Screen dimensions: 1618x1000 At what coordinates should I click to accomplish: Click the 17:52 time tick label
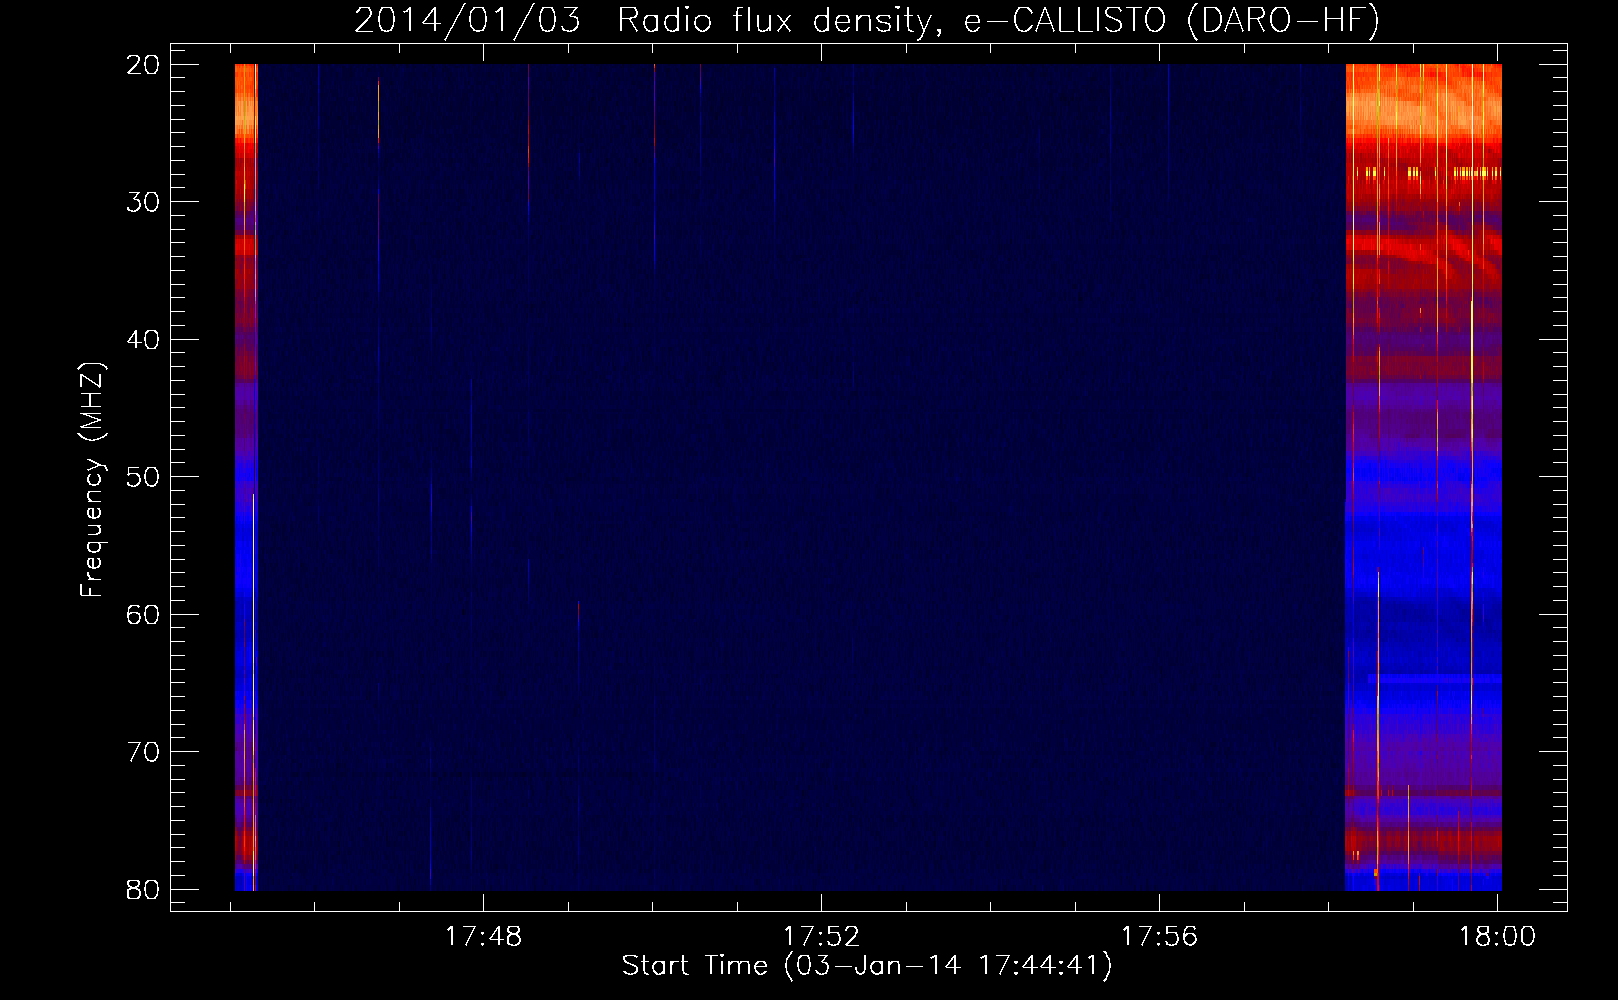(x=821, y=937)
